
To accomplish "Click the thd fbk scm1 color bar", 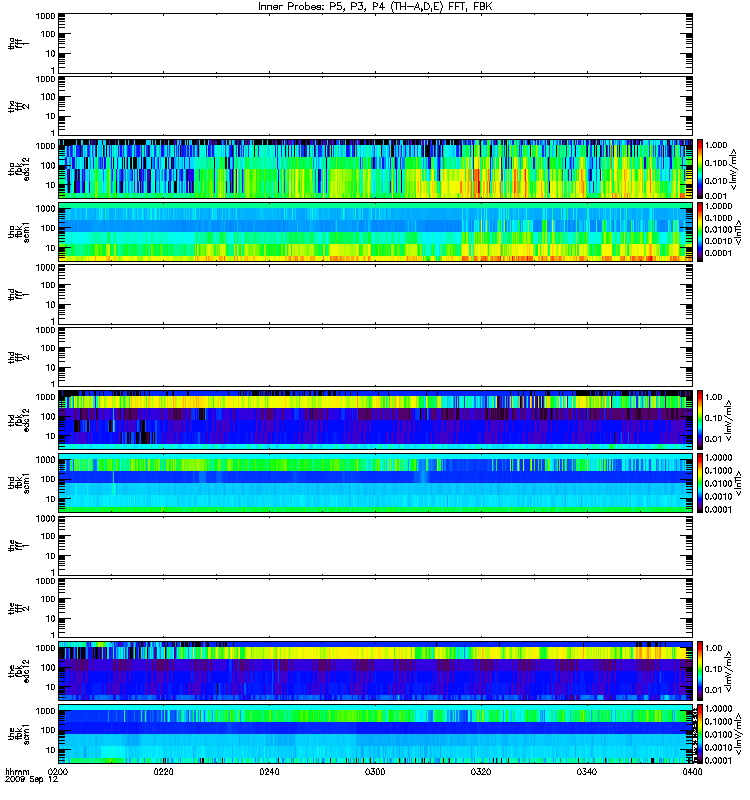I will (x=700, y=483).
